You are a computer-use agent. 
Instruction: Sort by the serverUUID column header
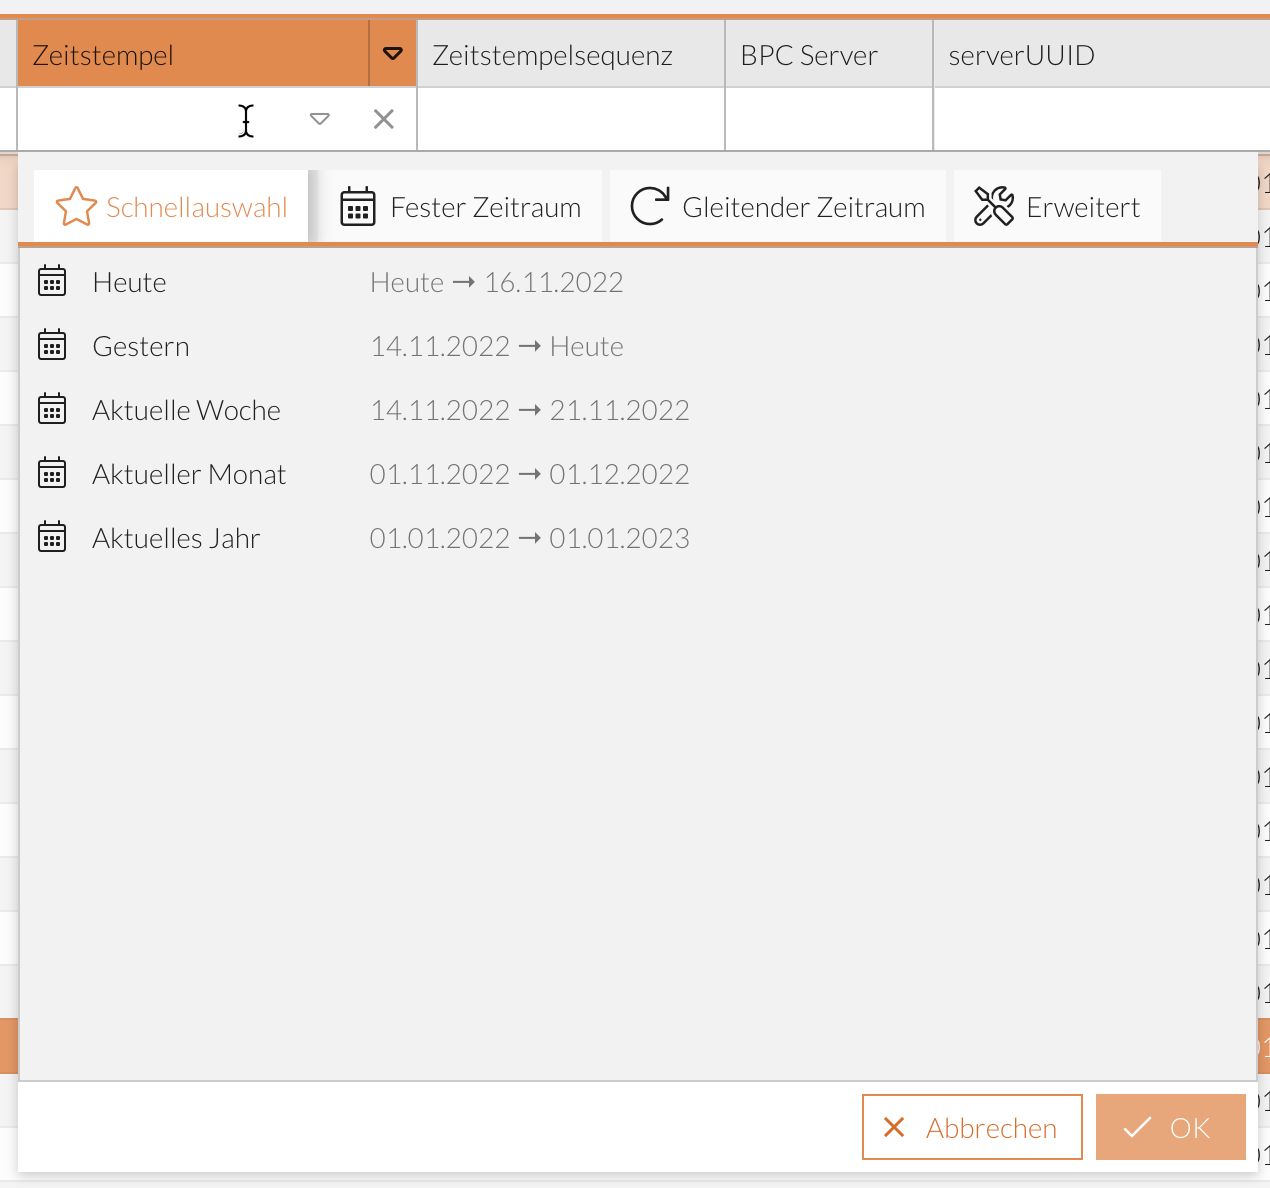point(1021,55)
